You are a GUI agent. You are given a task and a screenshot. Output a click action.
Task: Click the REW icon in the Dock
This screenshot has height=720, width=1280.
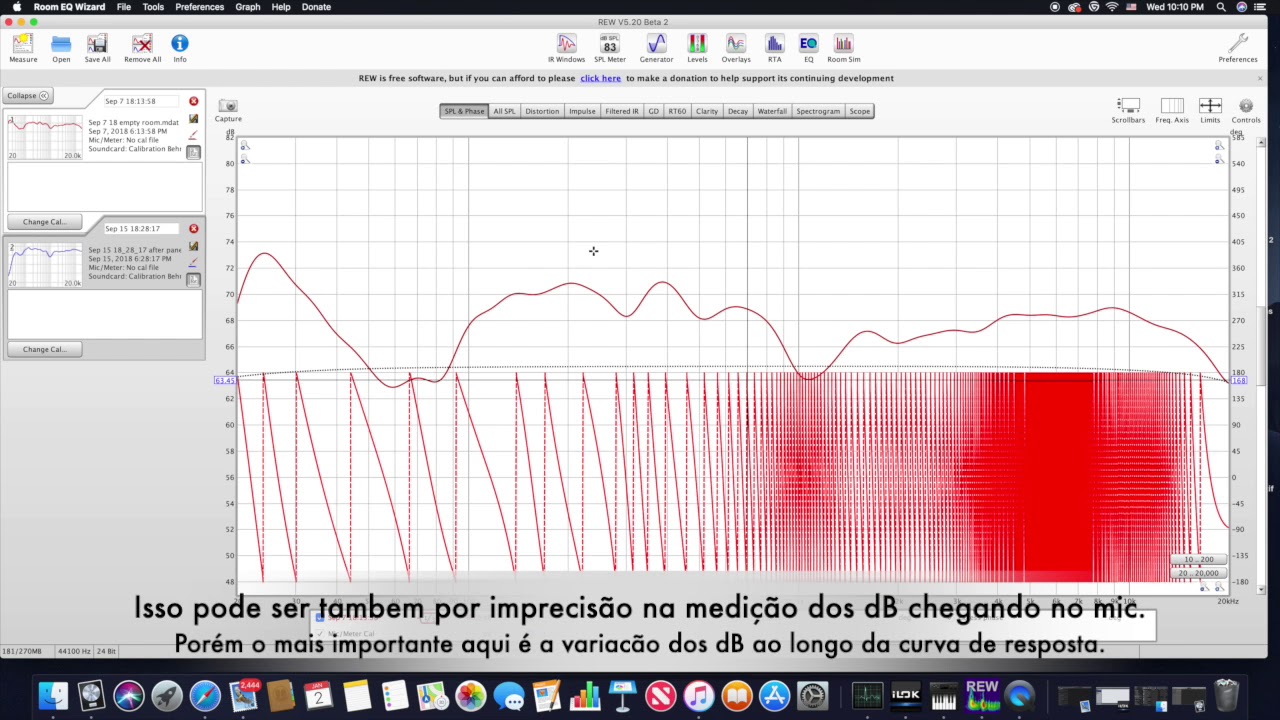982,695
